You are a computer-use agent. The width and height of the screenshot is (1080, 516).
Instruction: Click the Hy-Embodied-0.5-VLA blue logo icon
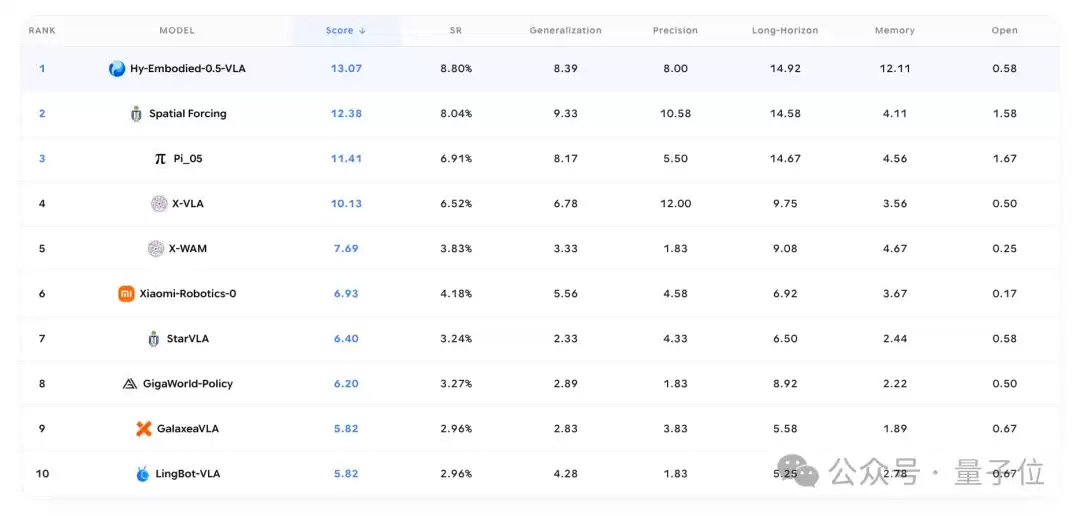tap(117, 69)
